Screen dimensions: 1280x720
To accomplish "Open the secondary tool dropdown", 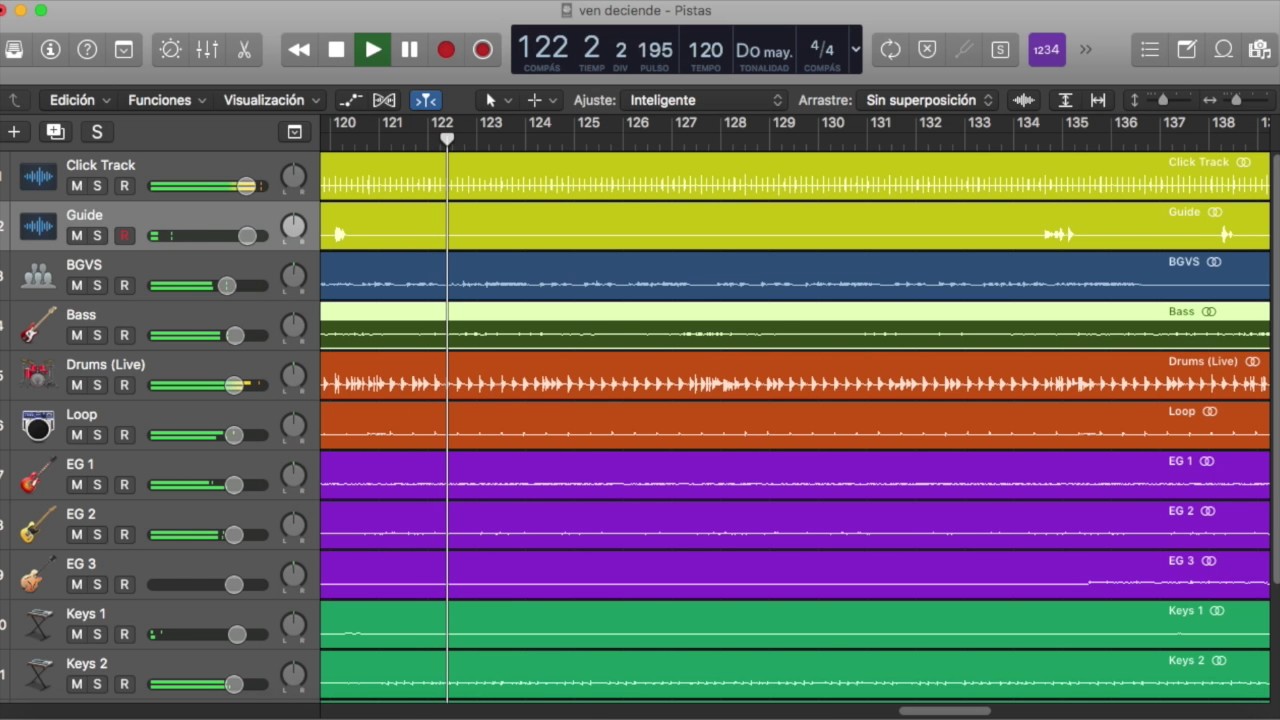I will 541,100.
